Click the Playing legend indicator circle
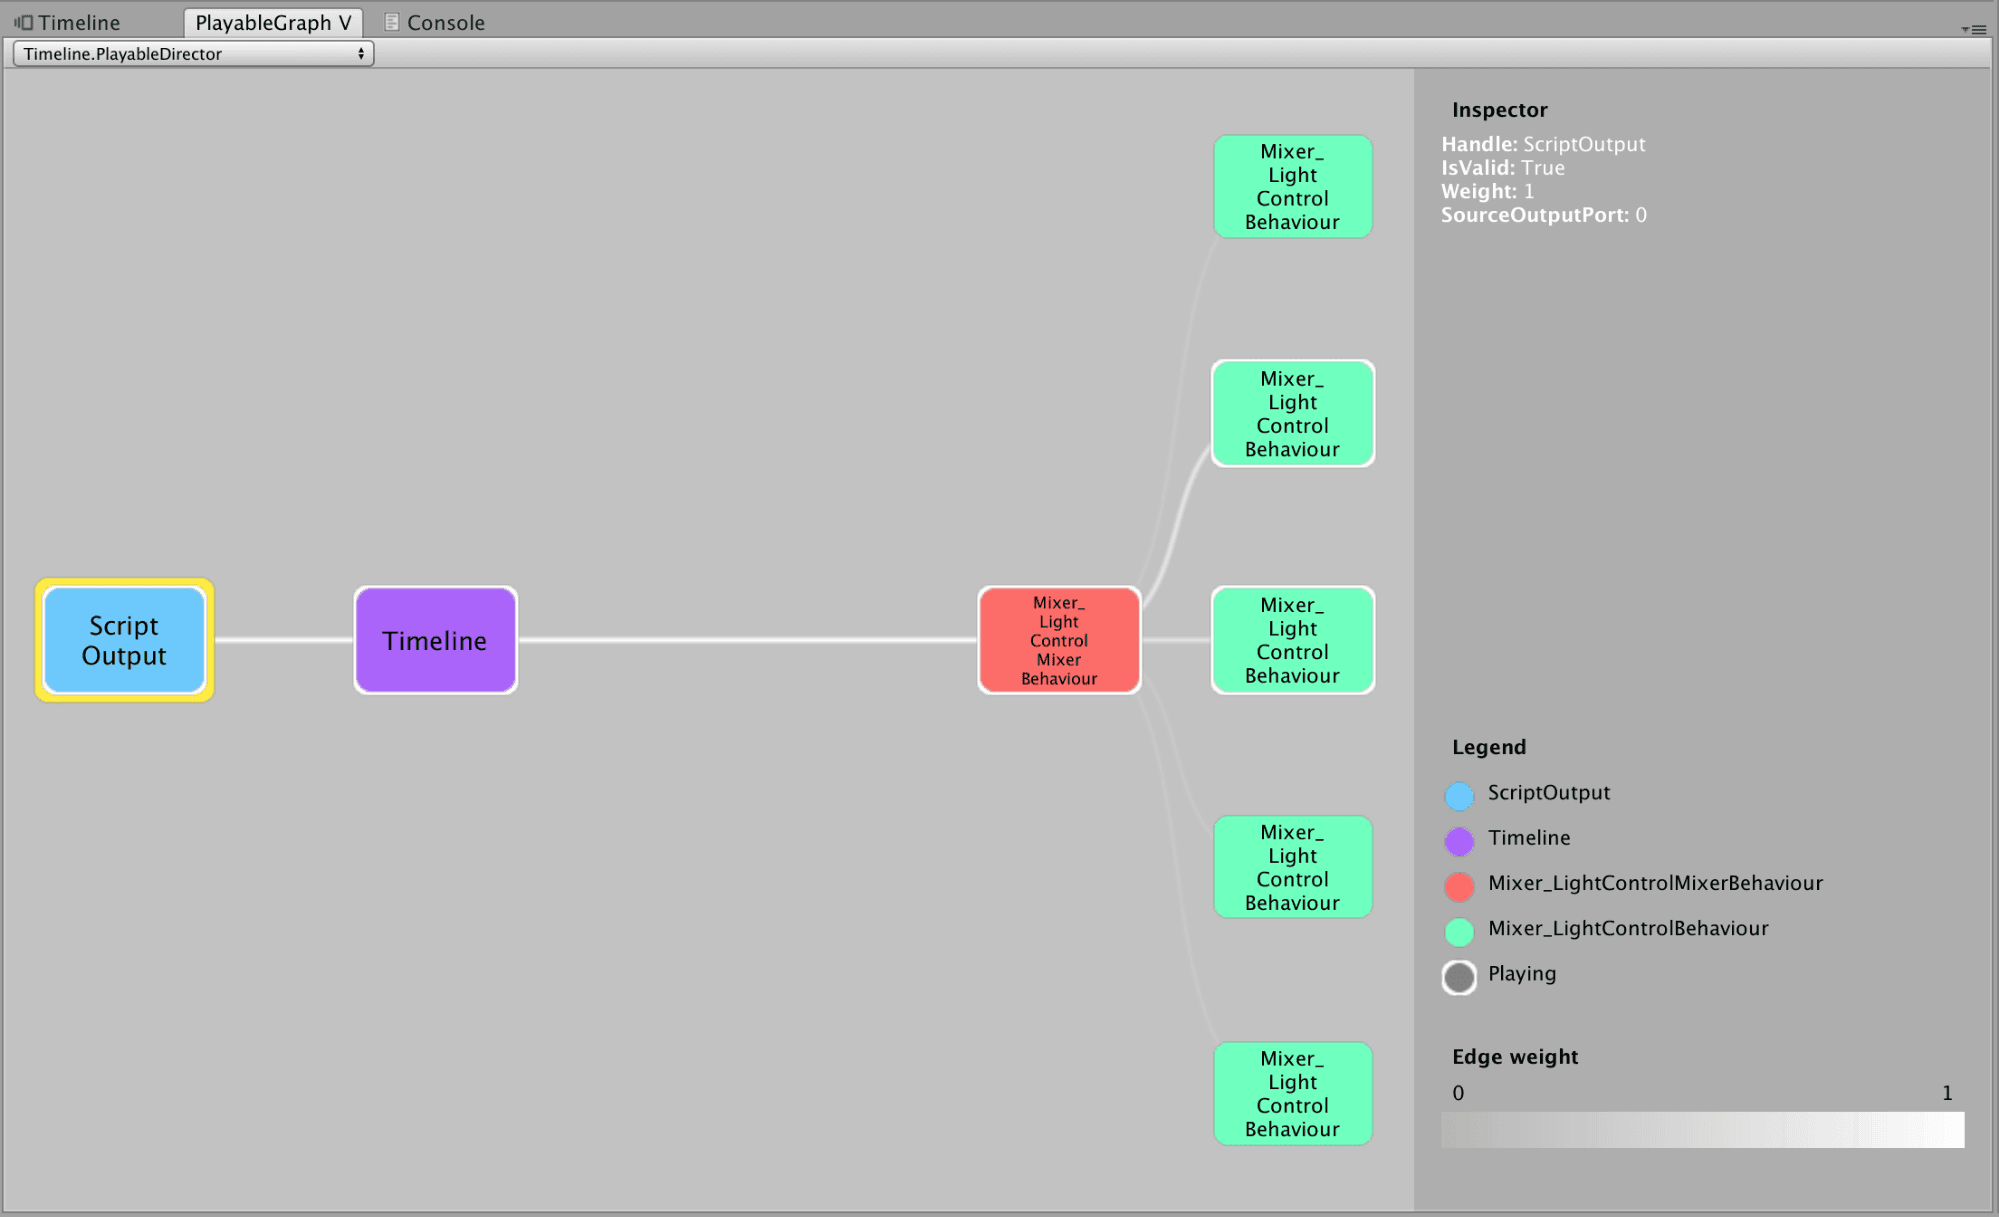 (x=1459, y=977)
